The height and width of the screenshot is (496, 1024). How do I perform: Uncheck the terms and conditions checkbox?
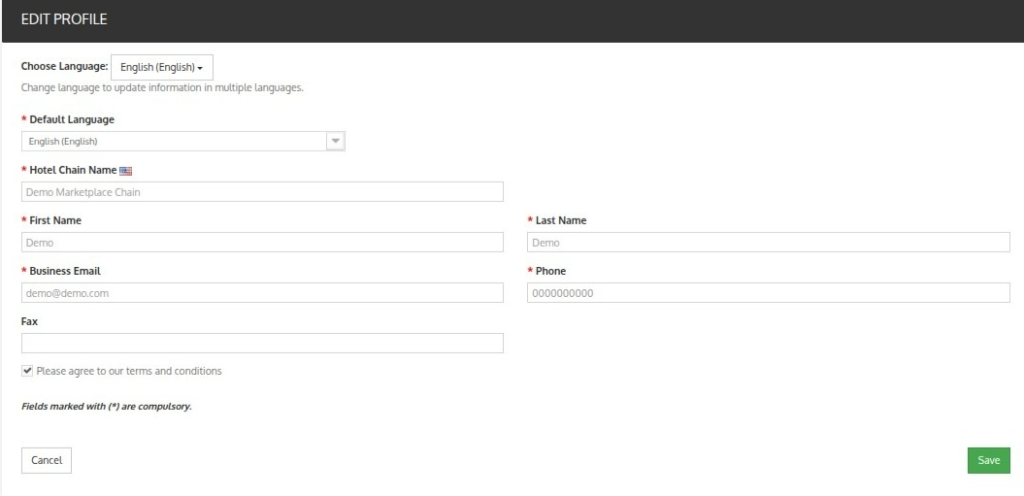[27, 371]
